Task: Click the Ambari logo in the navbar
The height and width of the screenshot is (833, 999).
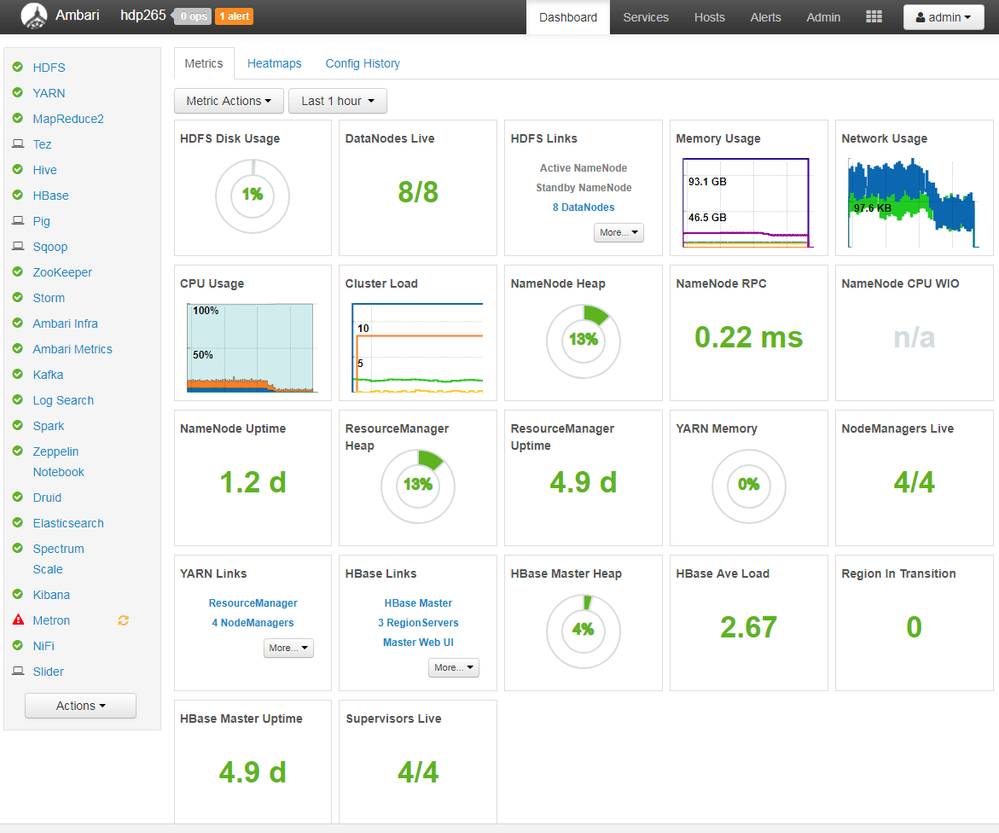Action: click(x=34, y=16)
